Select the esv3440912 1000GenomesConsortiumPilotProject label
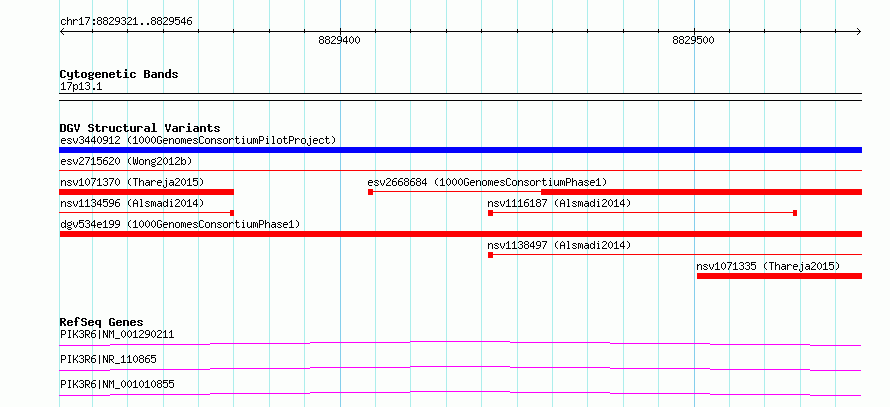 (x=198, y=140)
